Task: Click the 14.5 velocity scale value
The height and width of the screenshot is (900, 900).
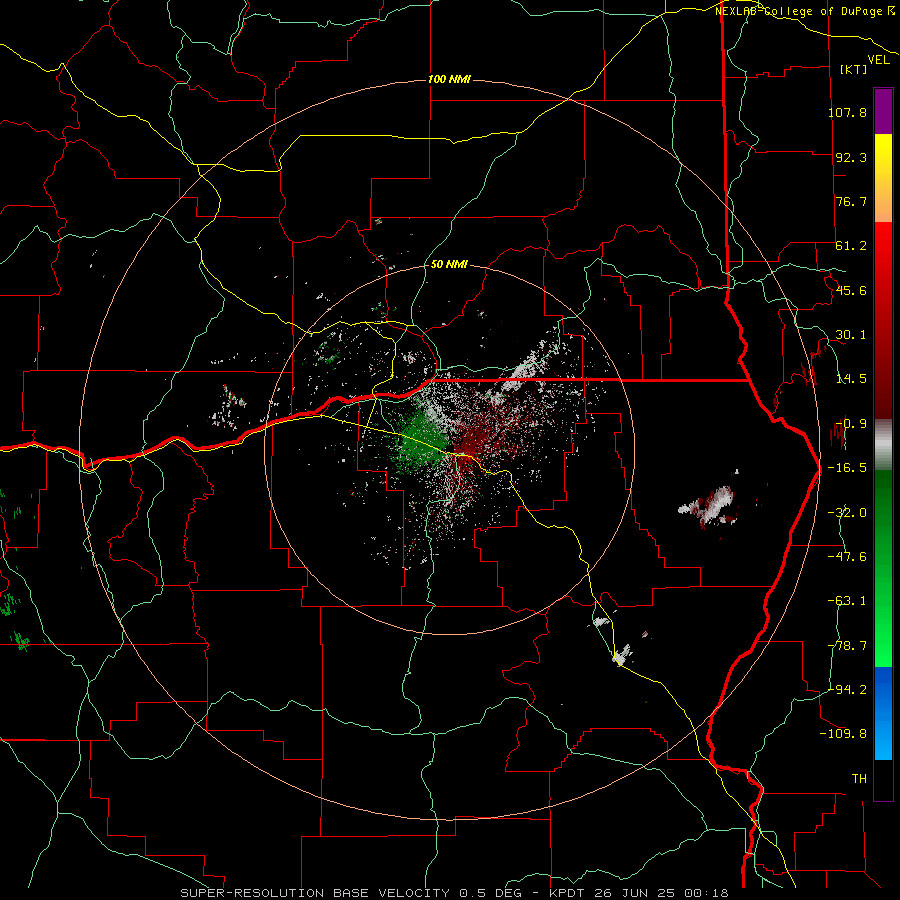Action: 851,379
